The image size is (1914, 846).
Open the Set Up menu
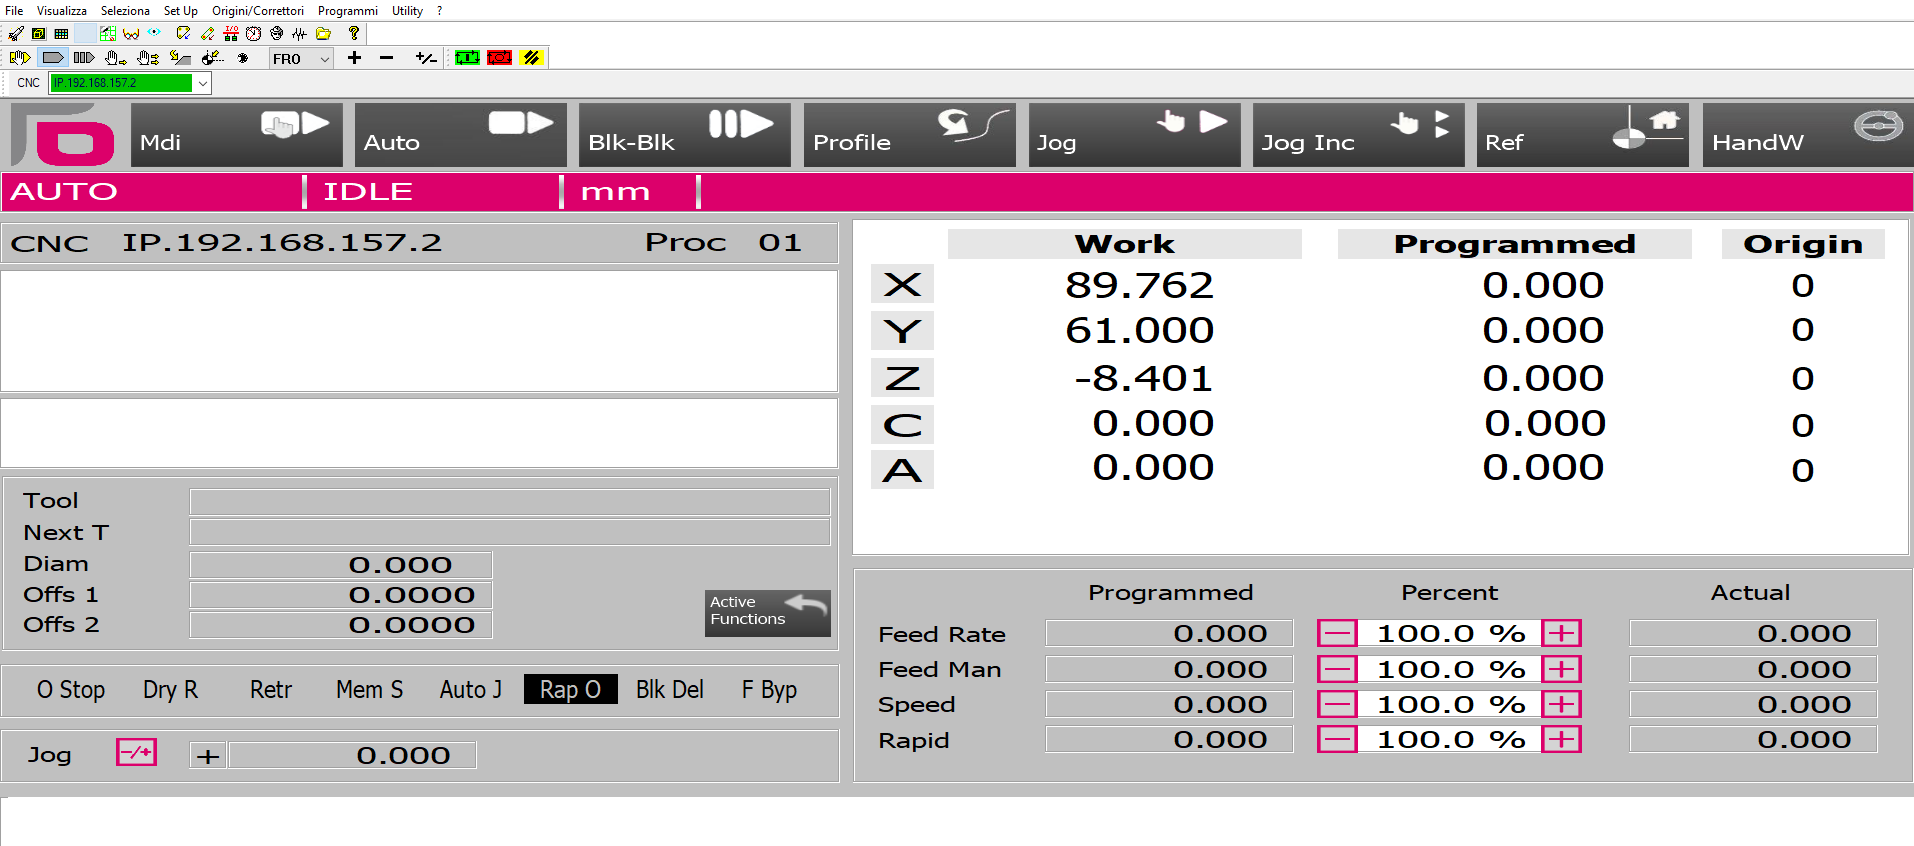(181, 10)
